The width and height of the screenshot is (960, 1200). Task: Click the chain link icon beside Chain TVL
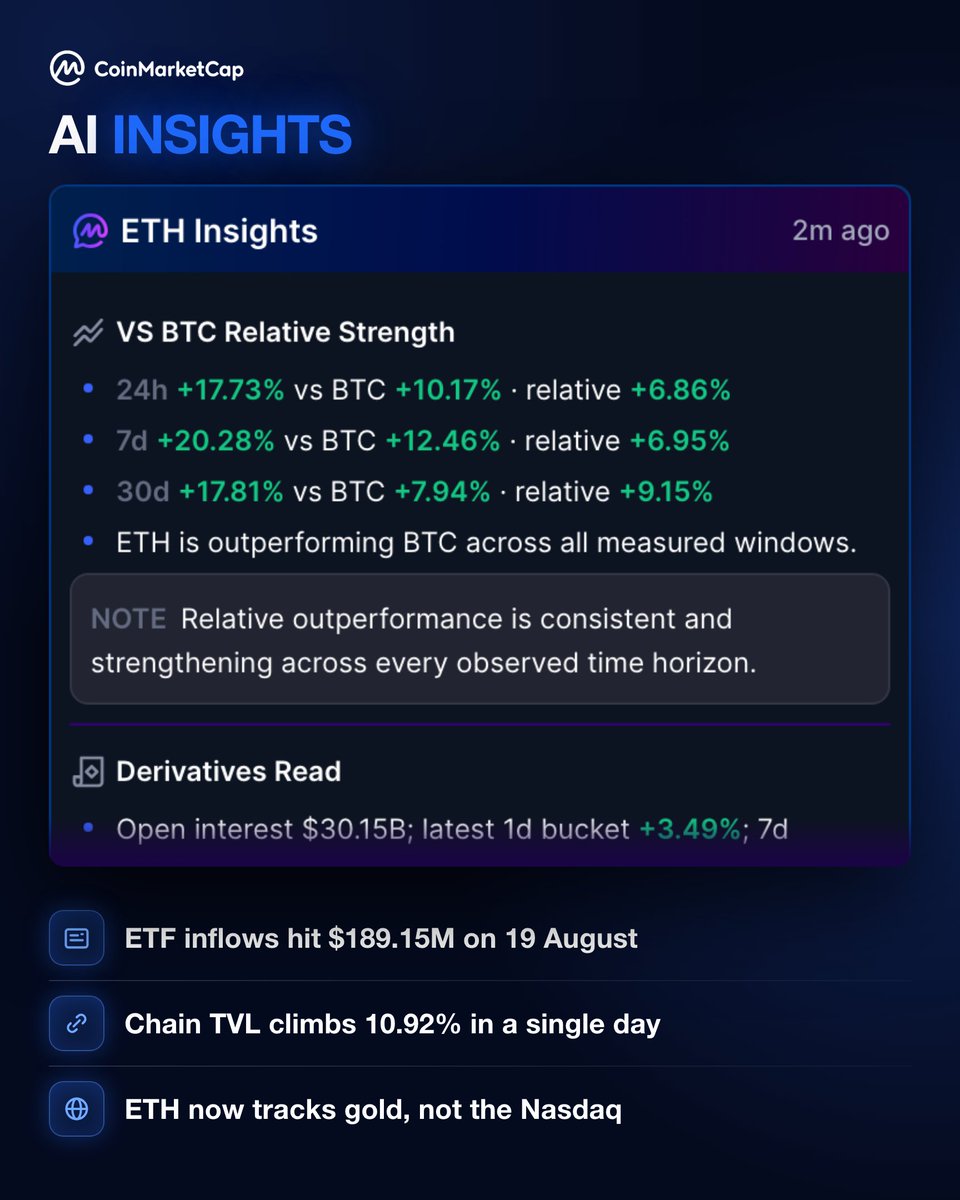coord(76,1023)
